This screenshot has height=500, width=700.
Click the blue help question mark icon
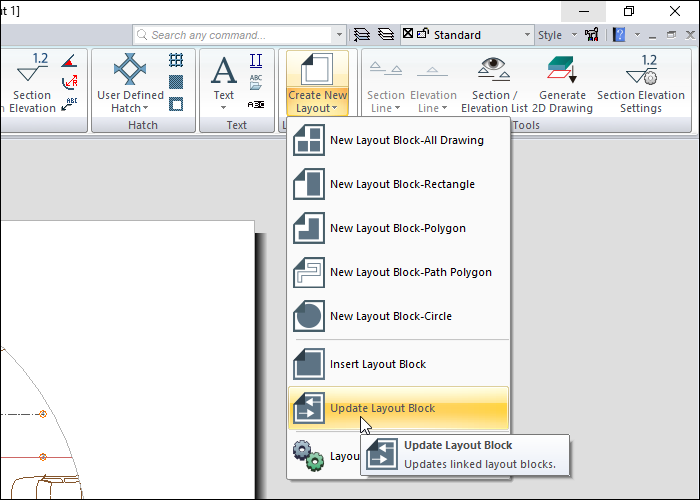[x=620, y=35]
